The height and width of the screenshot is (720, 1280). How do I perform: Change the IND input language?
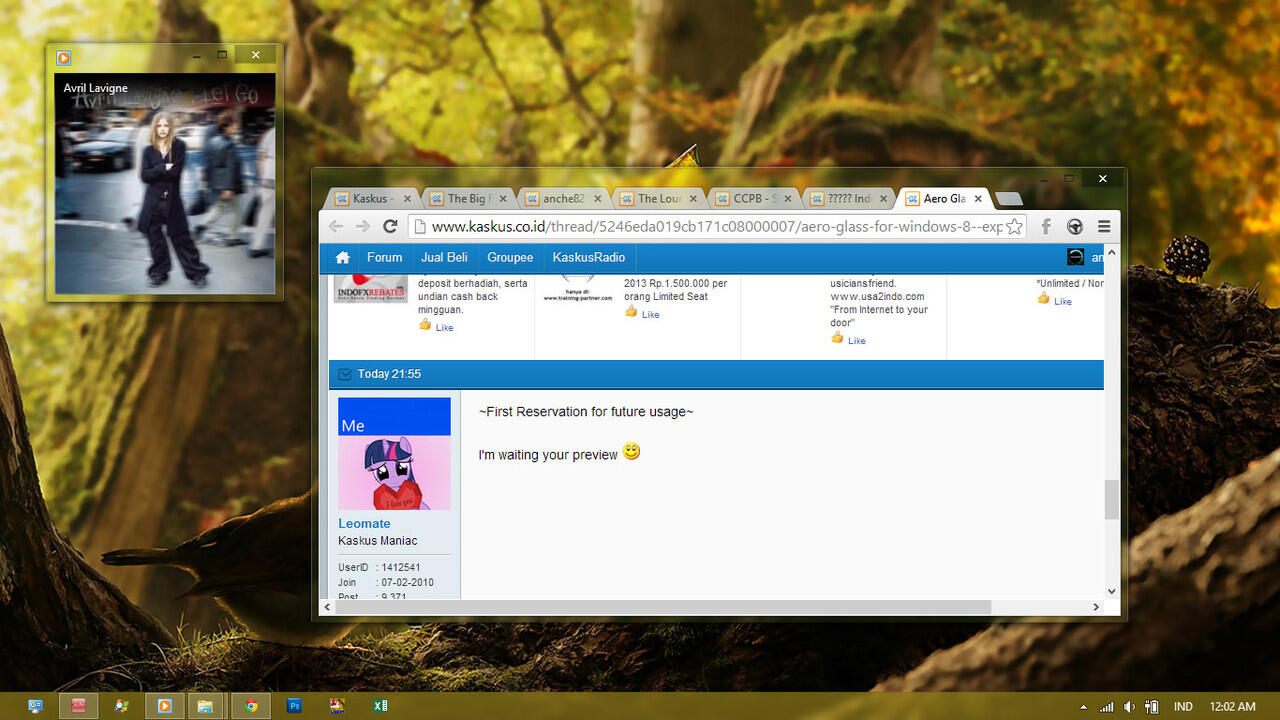(1183, 707)
